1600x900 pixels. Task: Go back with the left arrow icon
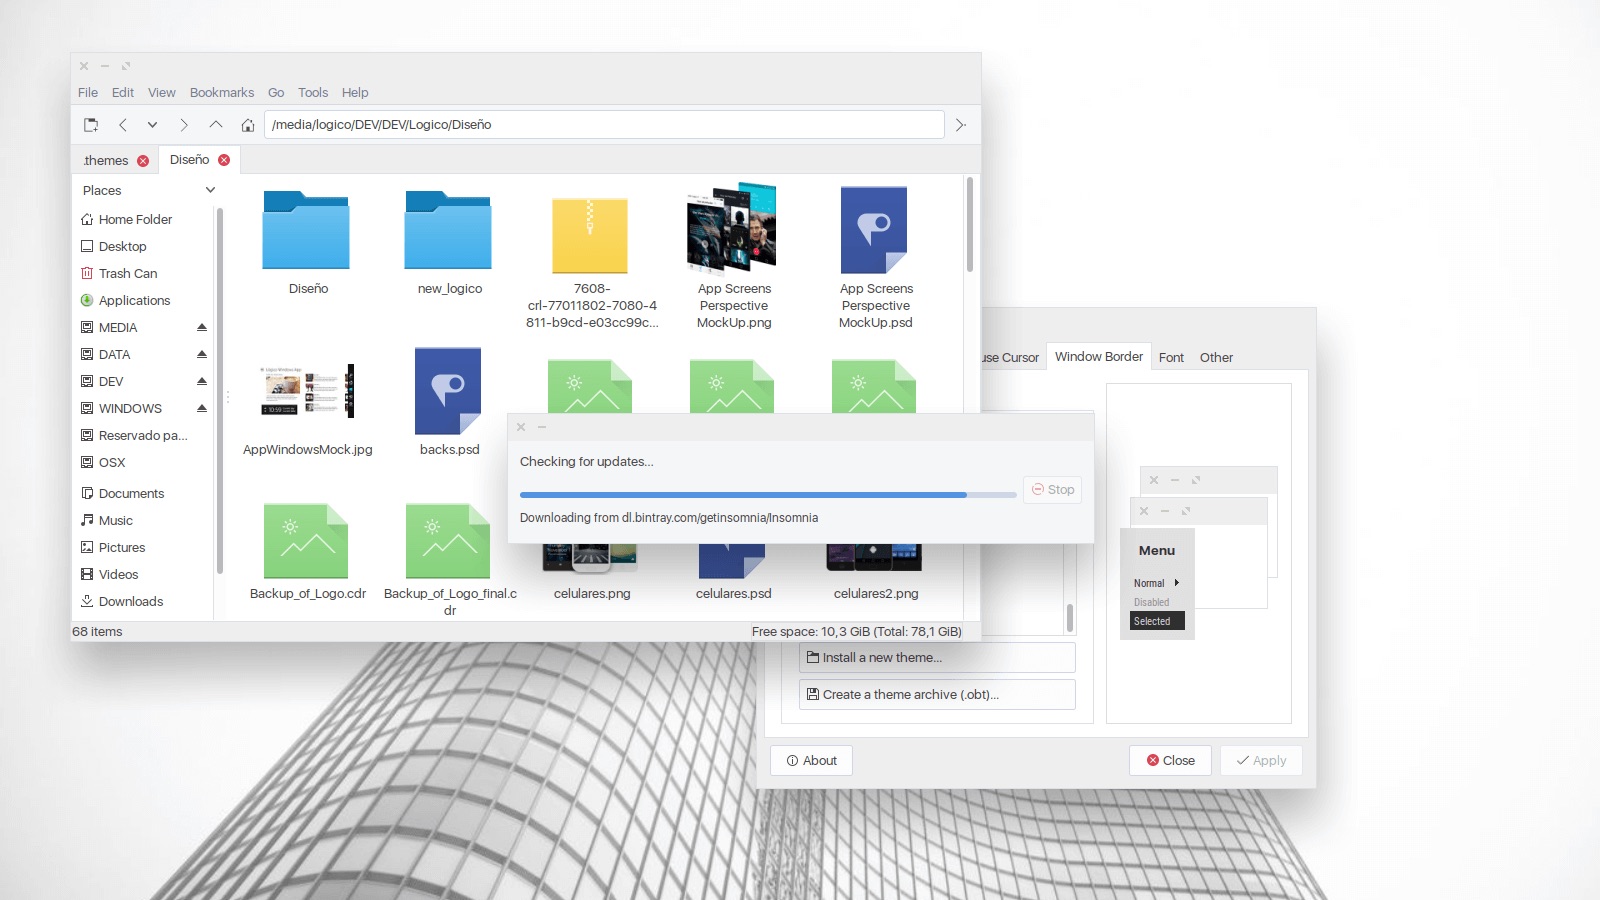123,125
